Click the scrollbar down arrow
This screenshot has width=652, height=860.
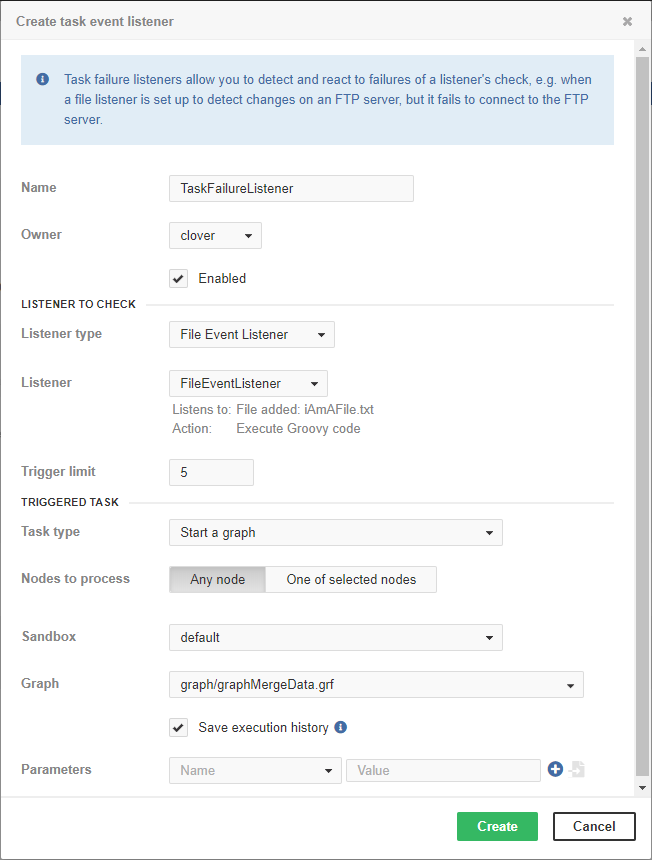click(x=642, y=788)
